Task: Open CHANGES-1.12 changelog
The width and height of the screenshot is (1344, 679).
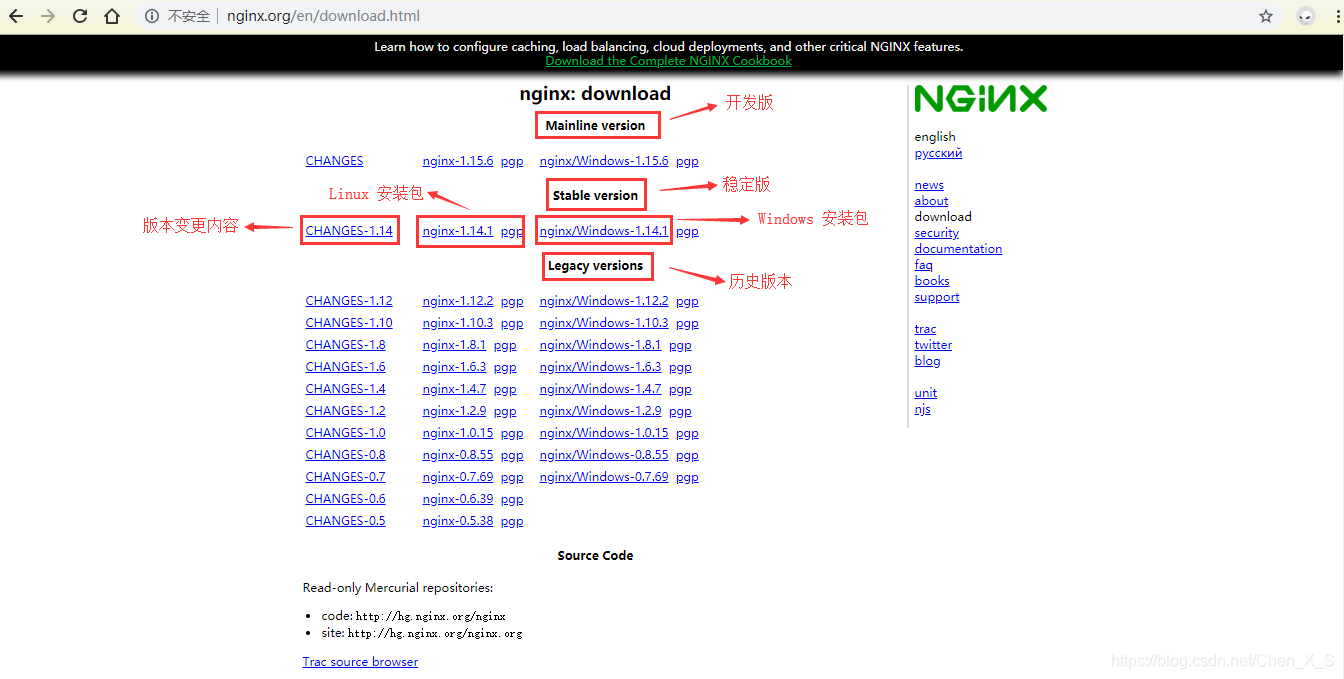Action: (349, 301)
